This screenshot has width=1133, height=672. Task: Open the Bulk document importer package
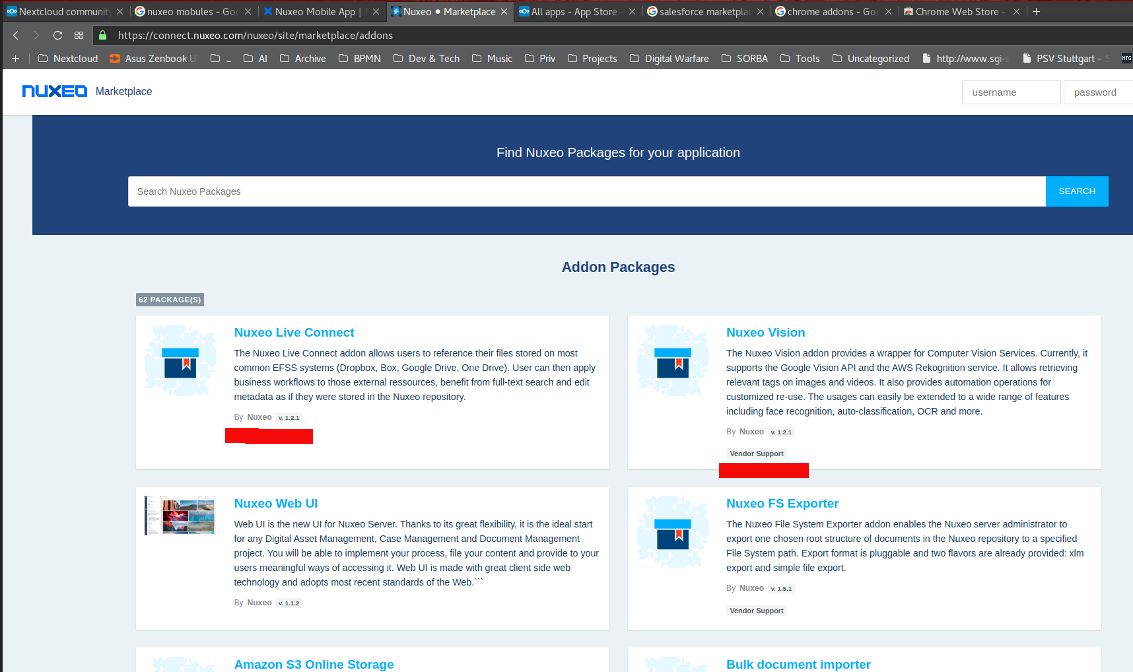click(x=798, y=664)
